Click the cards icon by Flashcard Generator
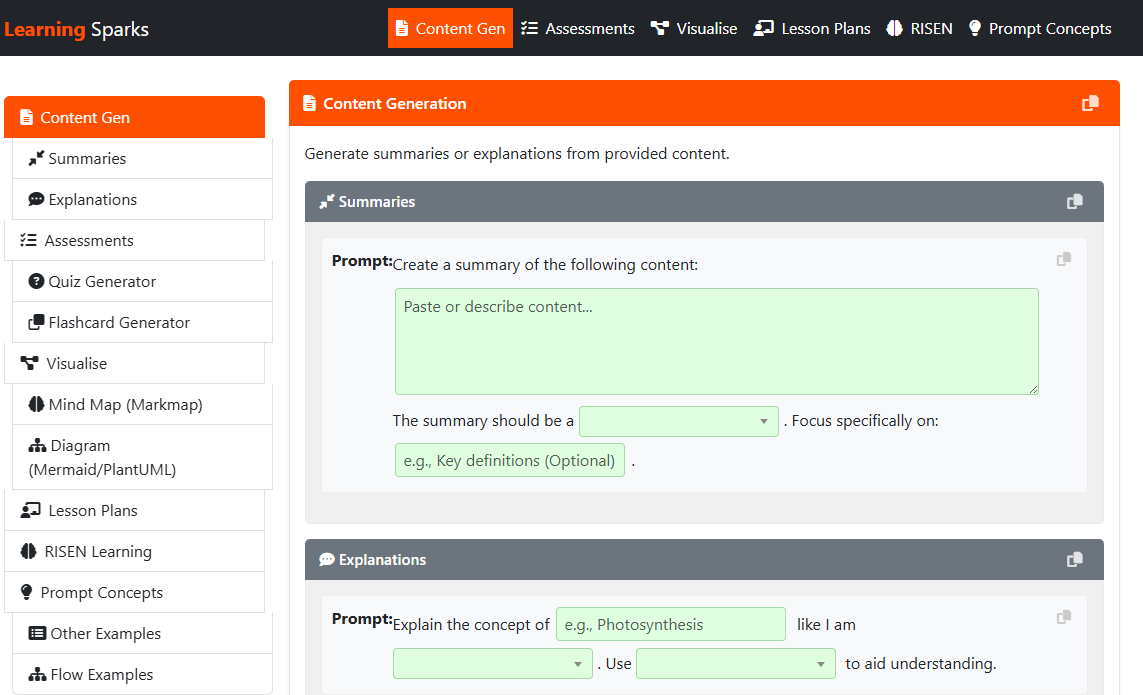 [36, 322]
